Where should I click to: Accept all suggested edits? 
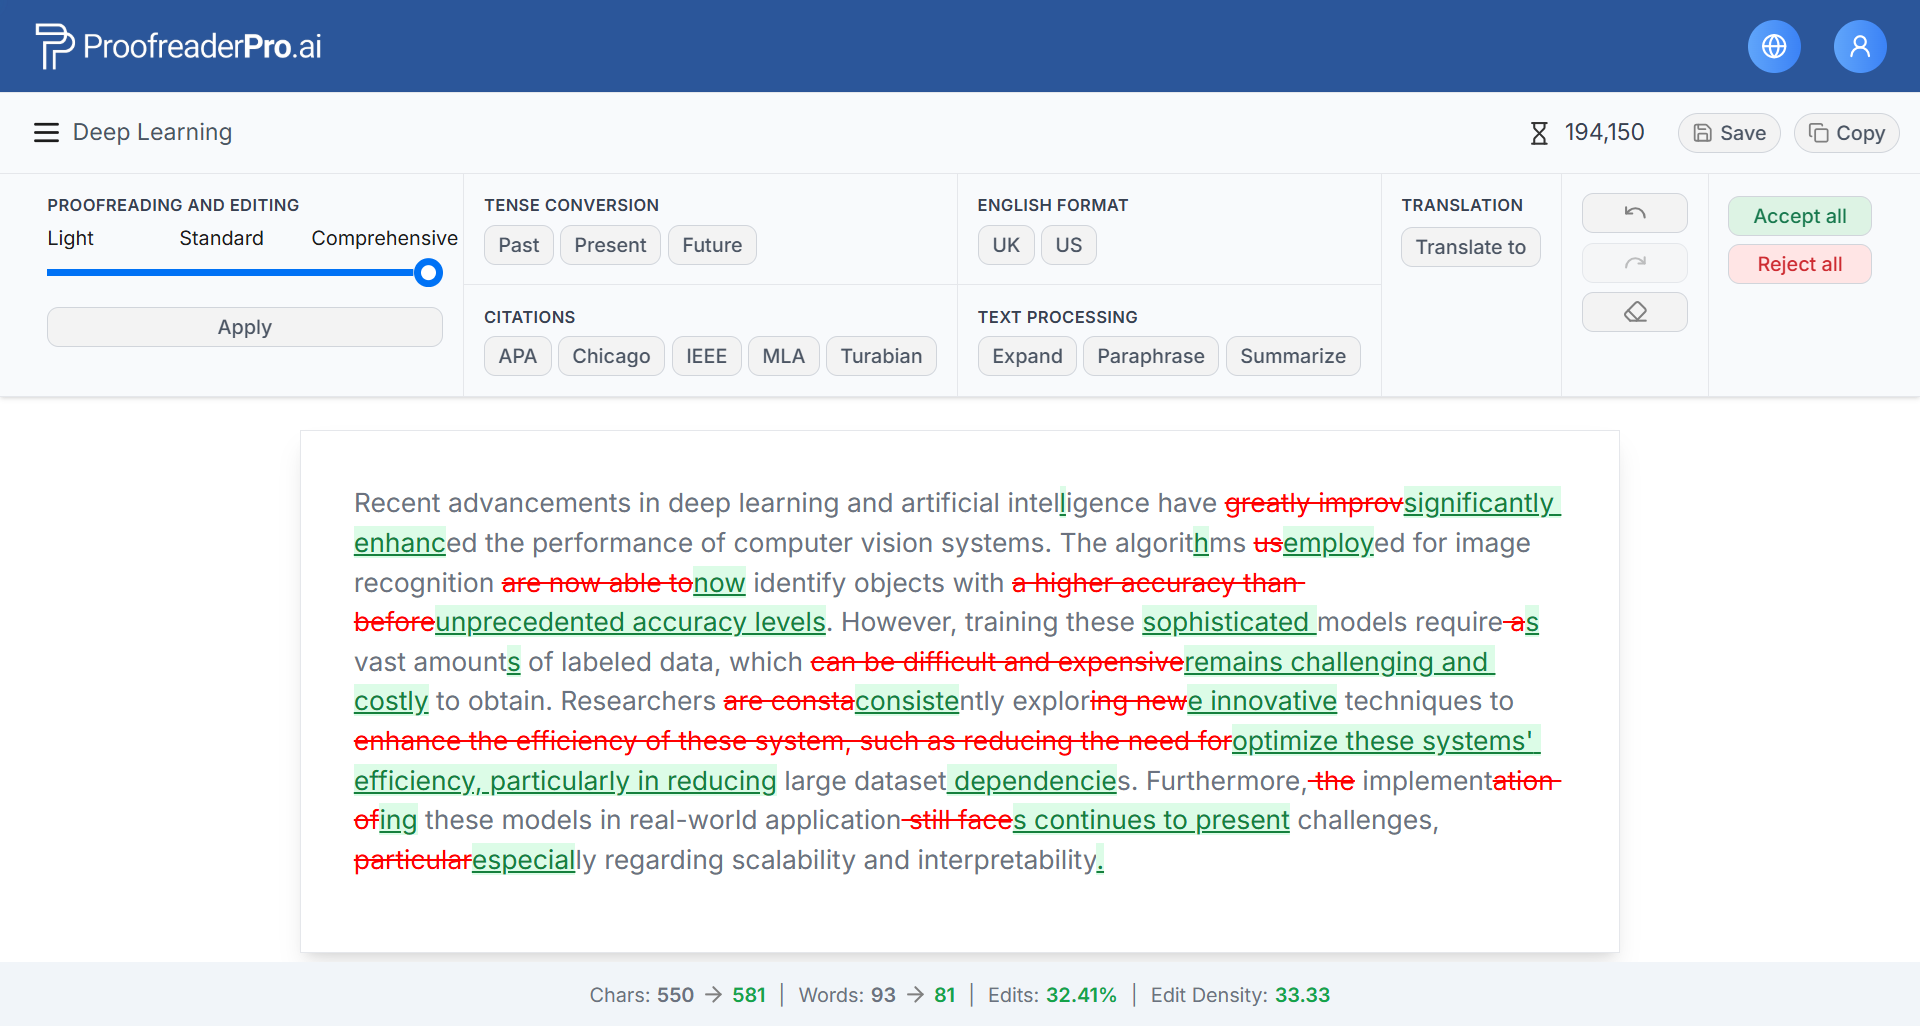click(x=1798, y=216)
